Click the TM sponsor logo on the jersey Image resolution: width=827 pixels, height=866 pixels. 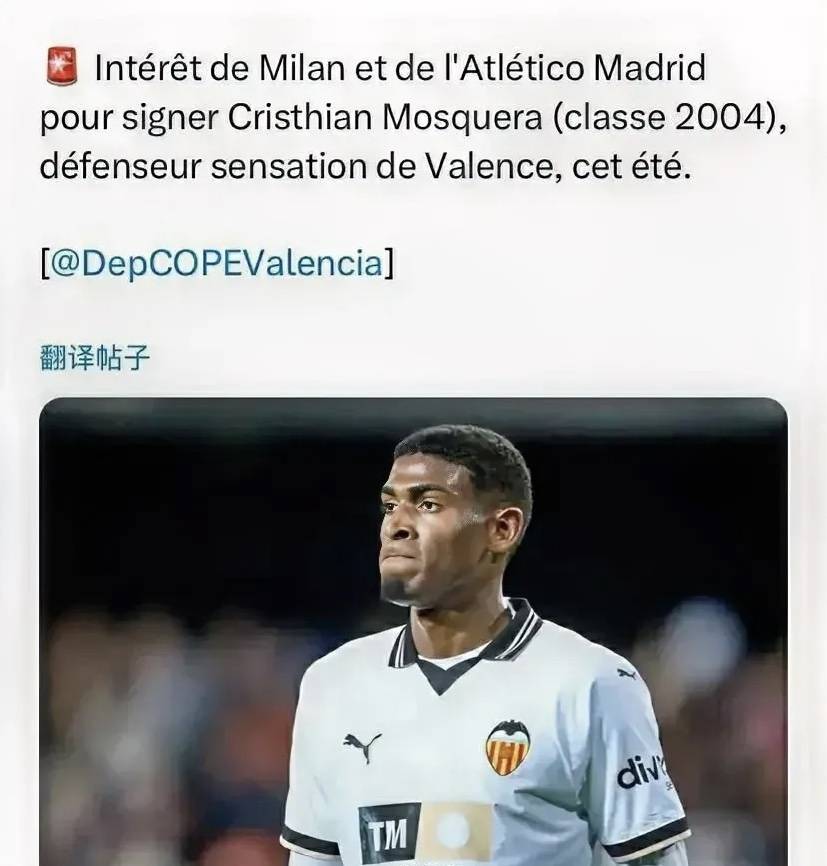pos(389,834)
